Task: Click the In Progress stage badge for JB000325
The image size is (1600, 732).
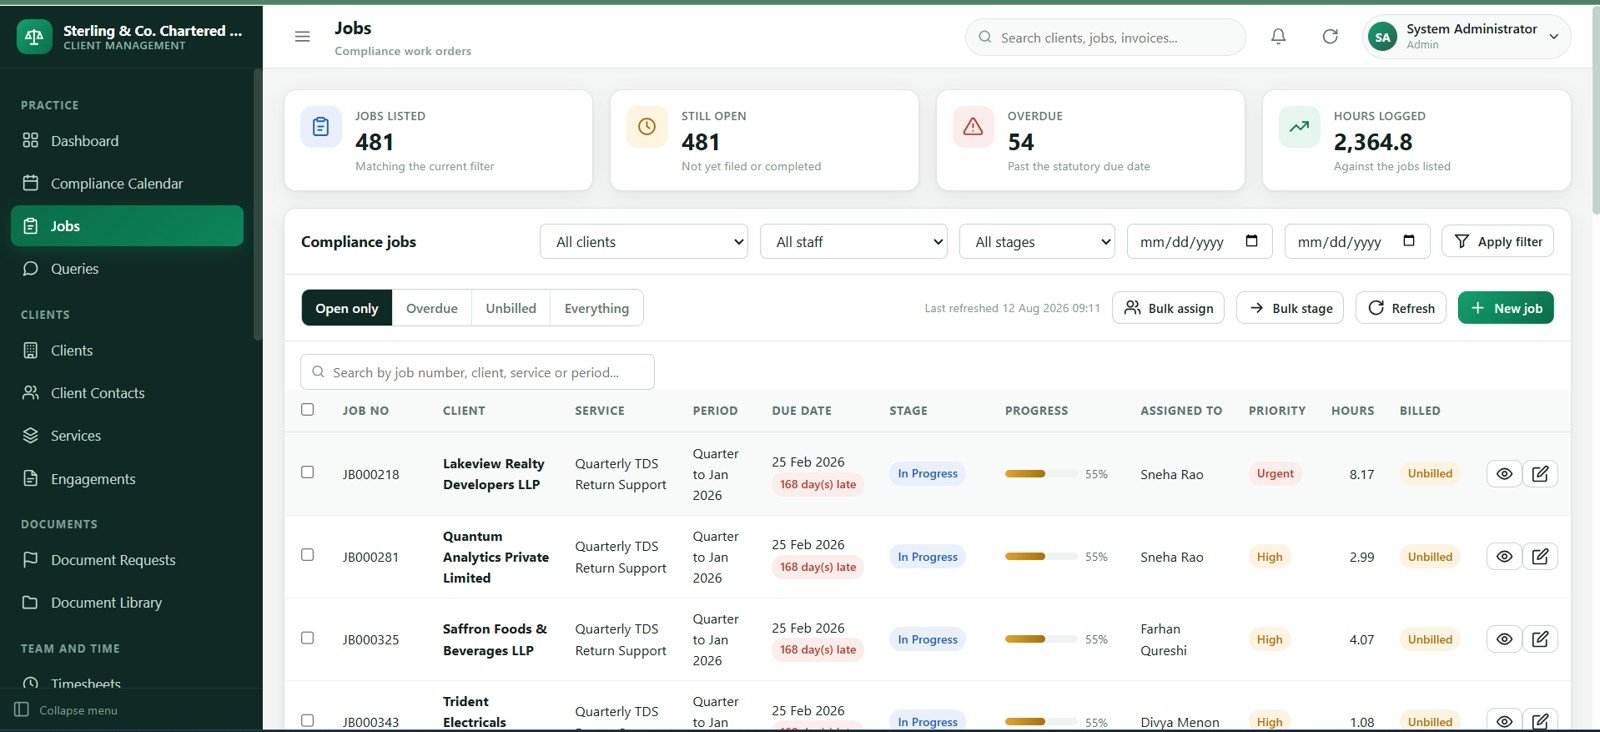Action: [927, 639]
